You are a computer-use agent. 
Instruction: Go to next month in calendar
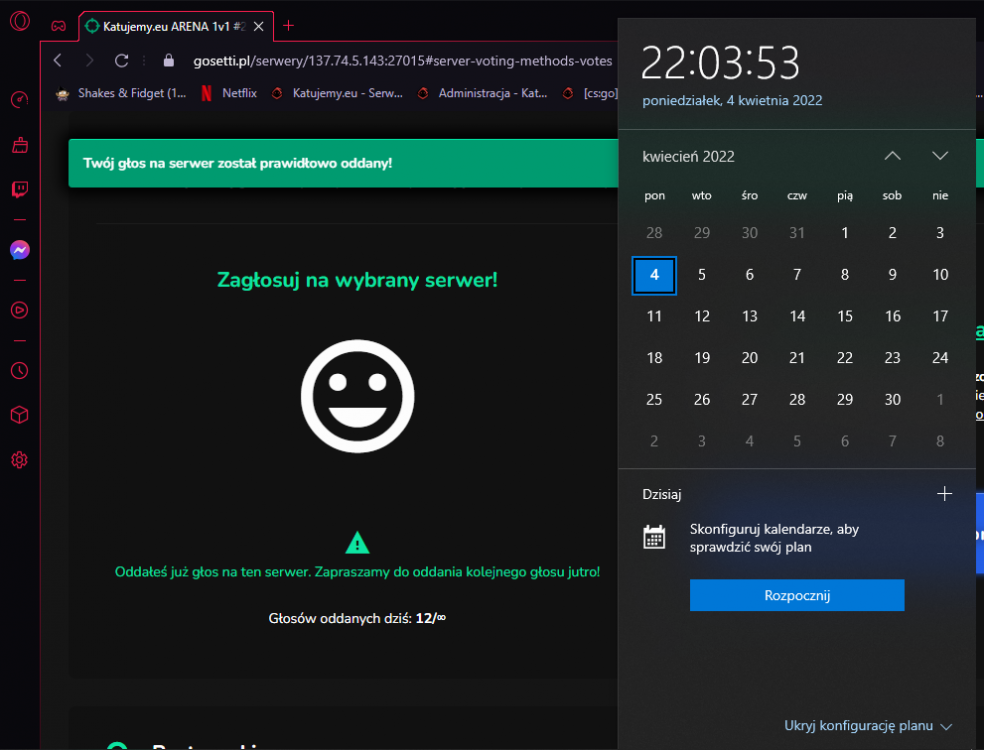coord(939,156)
